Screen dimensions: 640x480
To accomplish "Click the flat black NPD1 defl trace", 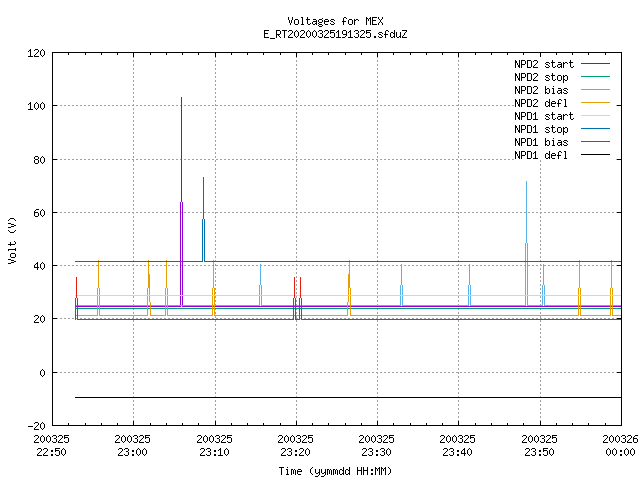I will tap(348, 397).
